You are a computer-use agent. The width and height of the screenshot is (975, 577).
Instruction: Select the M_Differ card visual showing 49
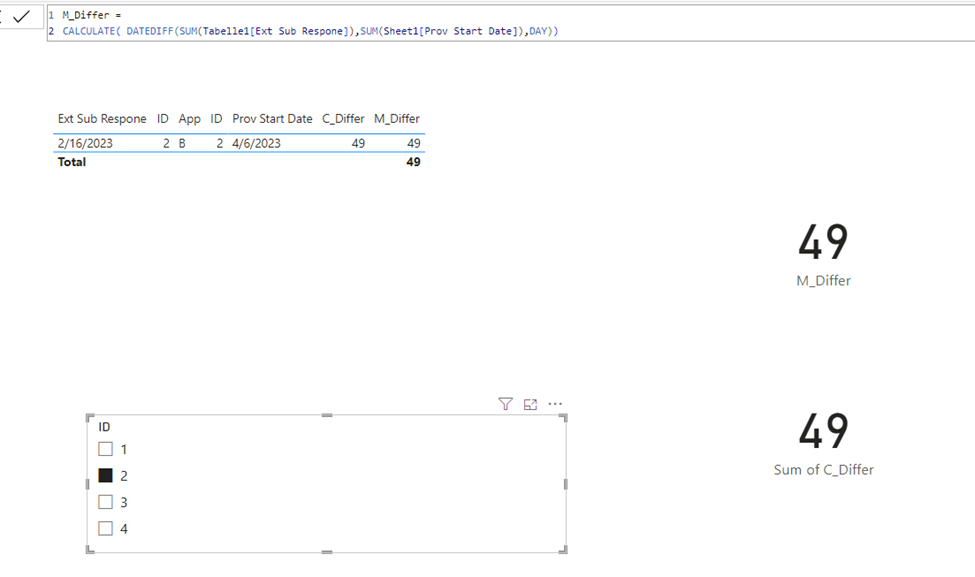(x=823, y=255)
